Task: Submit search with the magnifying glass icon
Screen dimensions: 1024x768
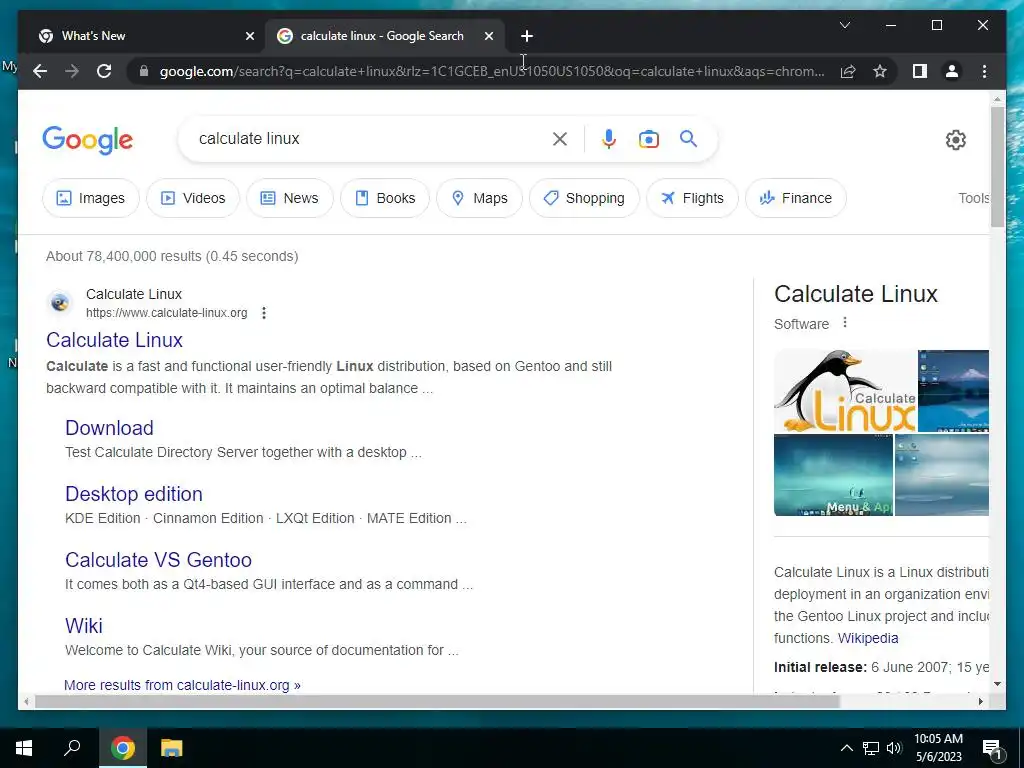Action: coord(688,138)
